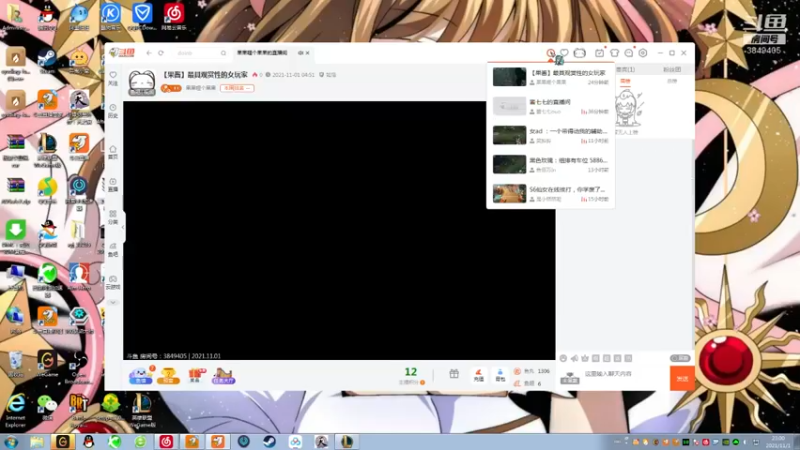This screenshot has height=450, width=800.
Task: Open watch history clock icon
Action: (x=551, y=53)
